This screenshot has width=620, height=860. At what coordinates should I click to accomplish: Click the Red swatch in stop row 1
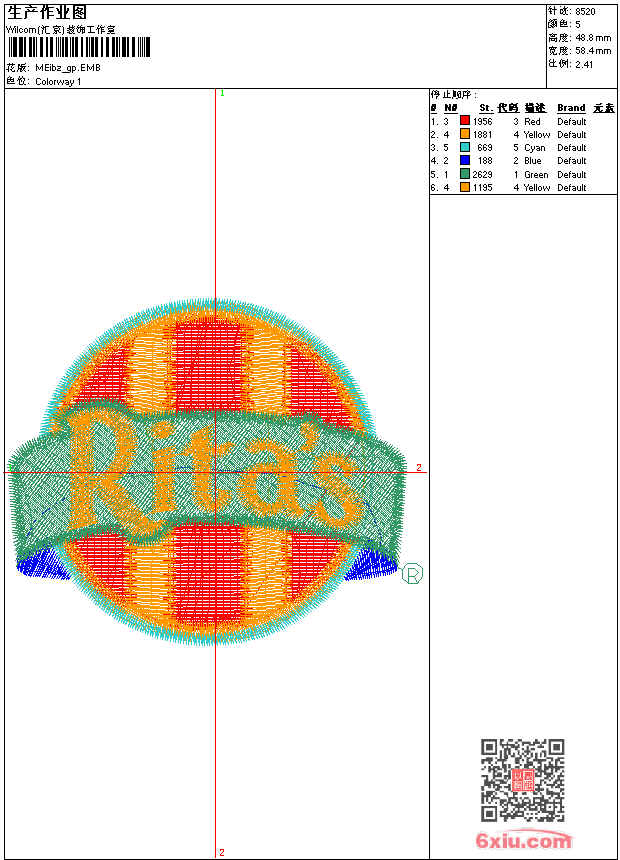click(x=465, y=121)
